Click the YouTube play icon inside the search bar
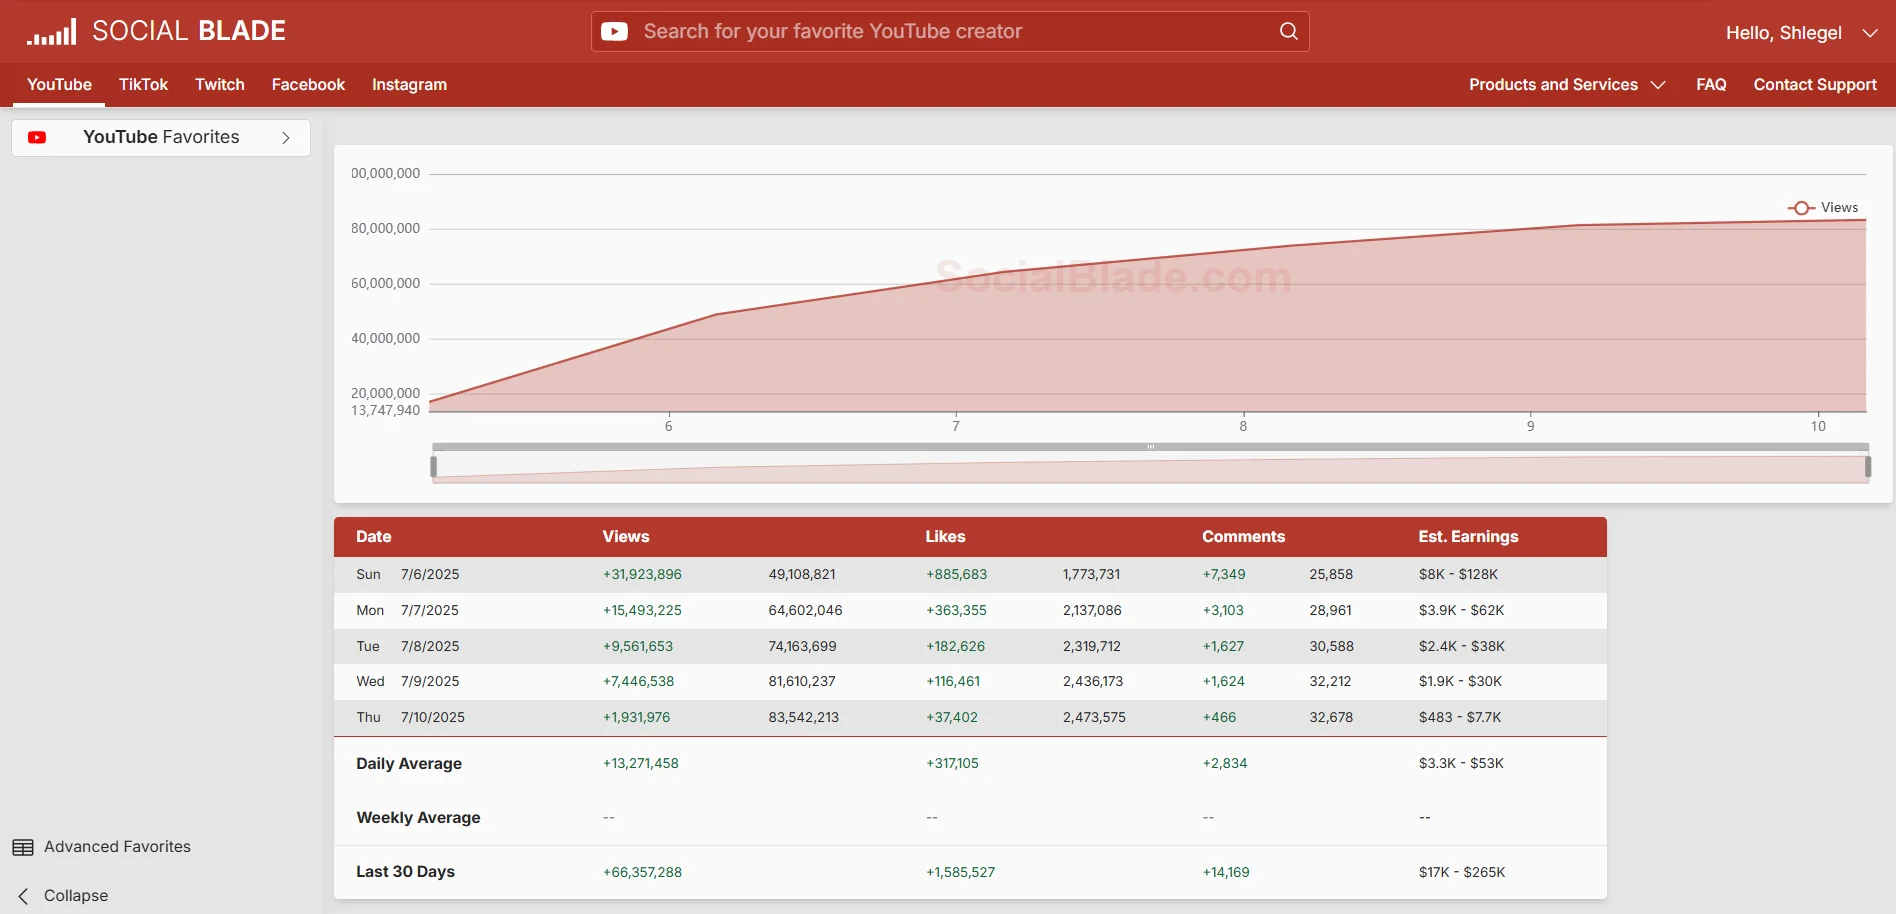 (x=614, y=31)
